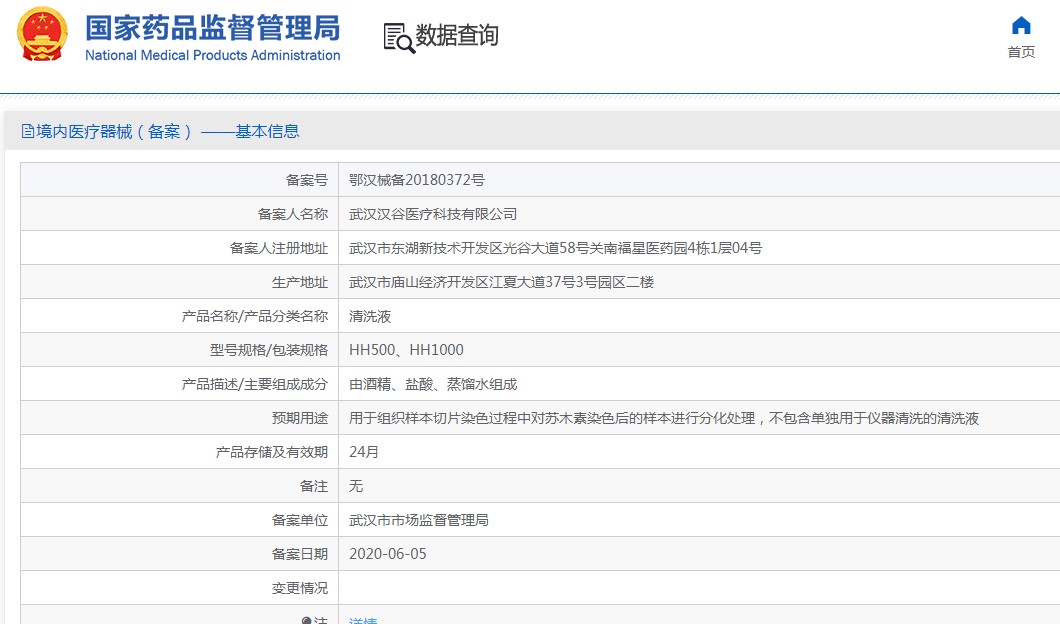The height and width of the screenshot is (624, 1060).
Task: Select the value 24月
Action: point(364,452)
